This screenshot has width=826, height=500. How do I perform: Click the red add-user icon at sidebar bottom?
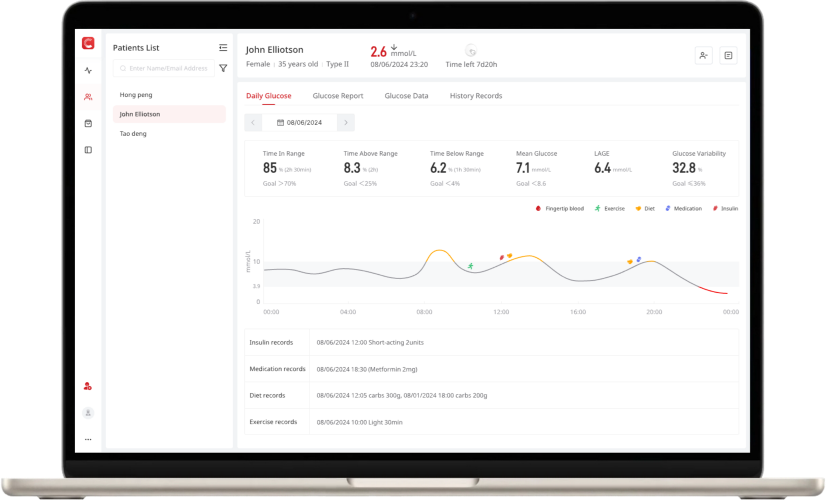(88, 386)
